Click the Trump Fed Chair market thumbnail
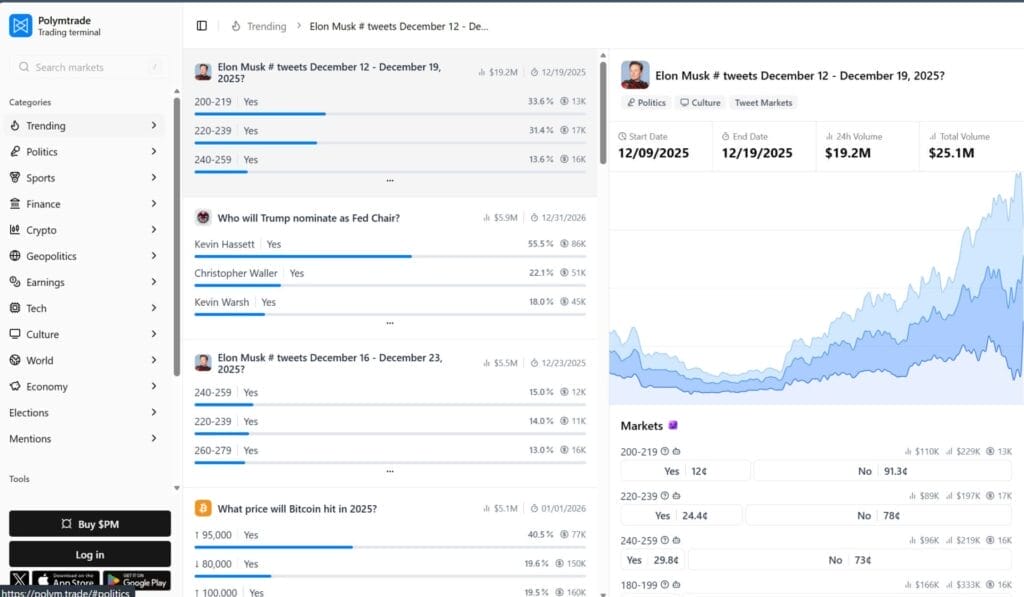The width and height of the screenshot is (1024, 597). click(x=203, y=218)
